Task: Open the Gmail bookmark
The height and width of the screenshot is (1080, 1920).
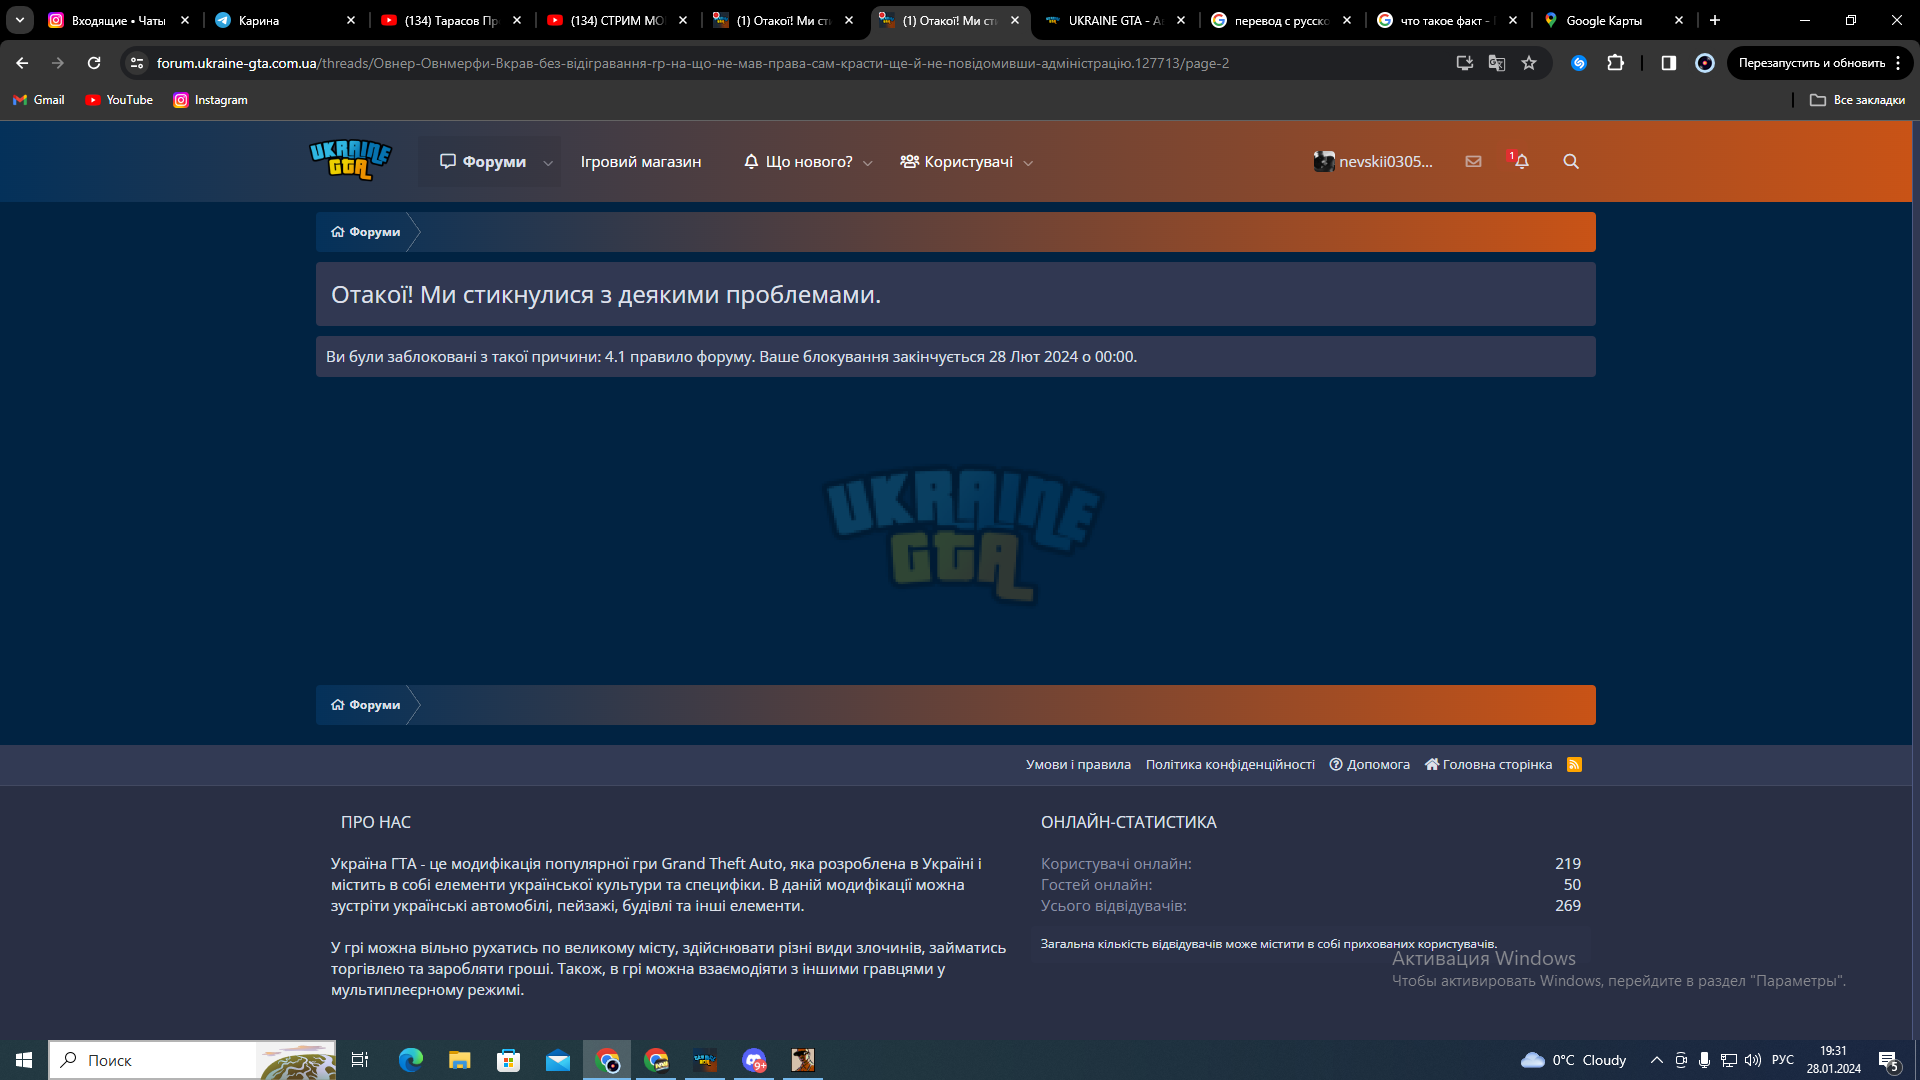Action: tap(39, 100)
